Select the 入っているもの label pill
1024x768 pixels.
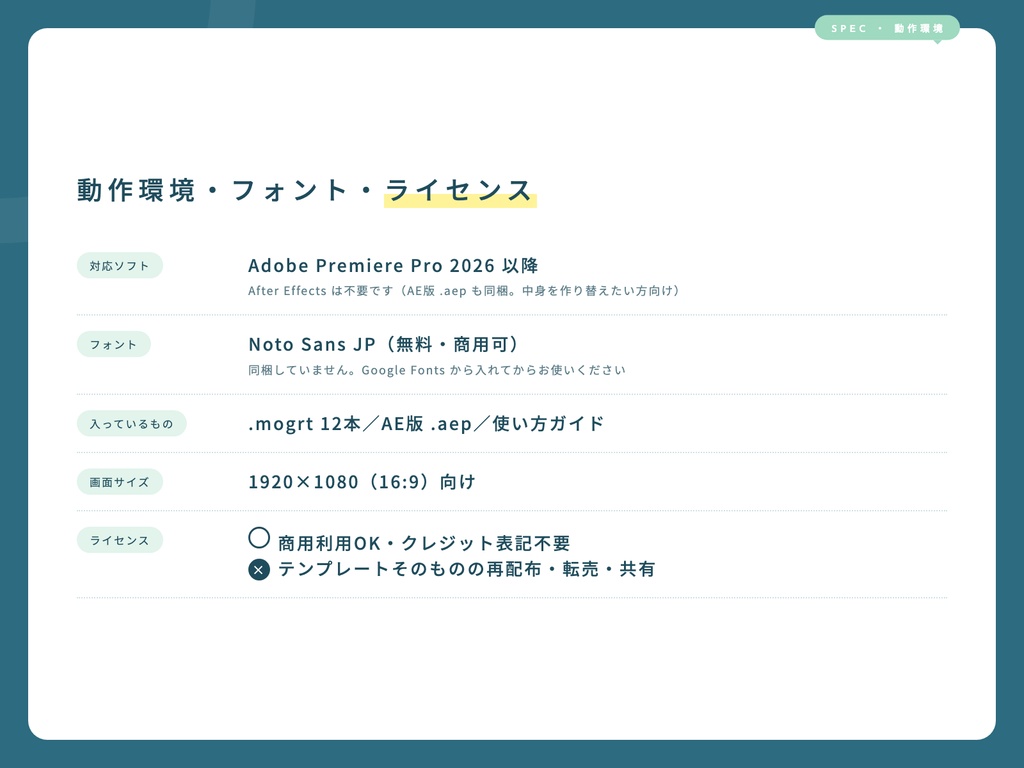[x=131, y=424]
